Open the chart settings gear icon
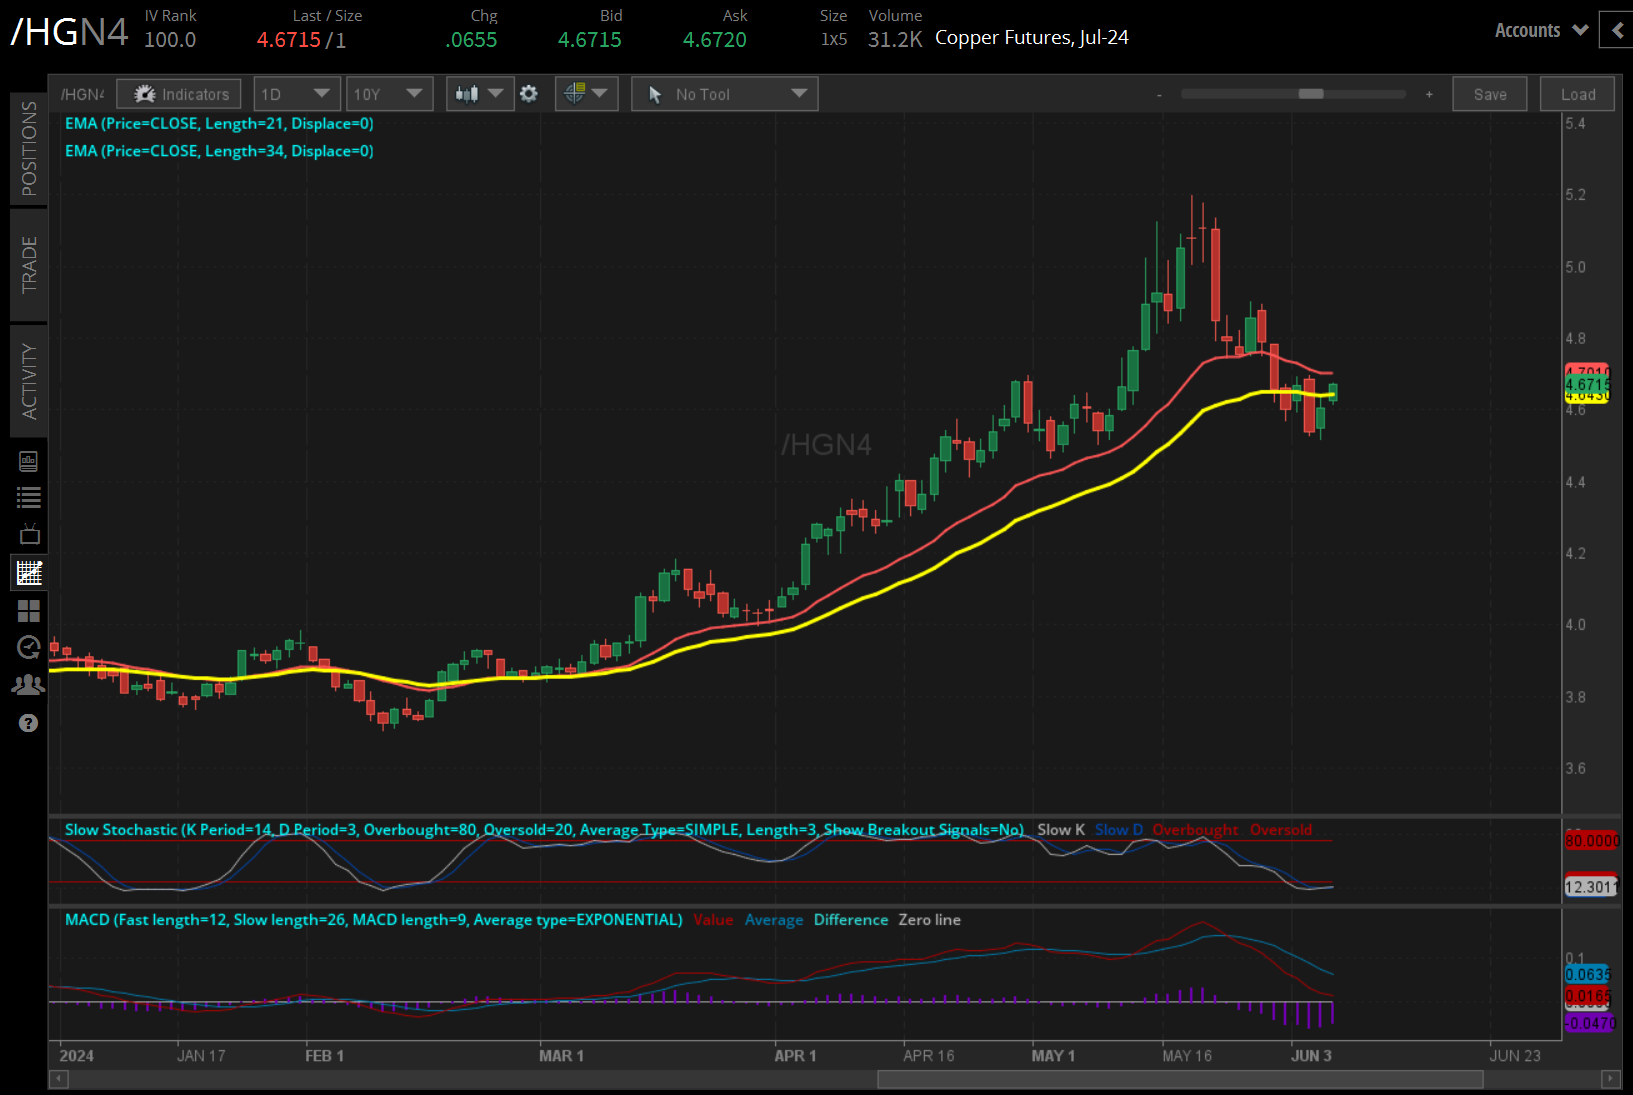 pos(529,94)
